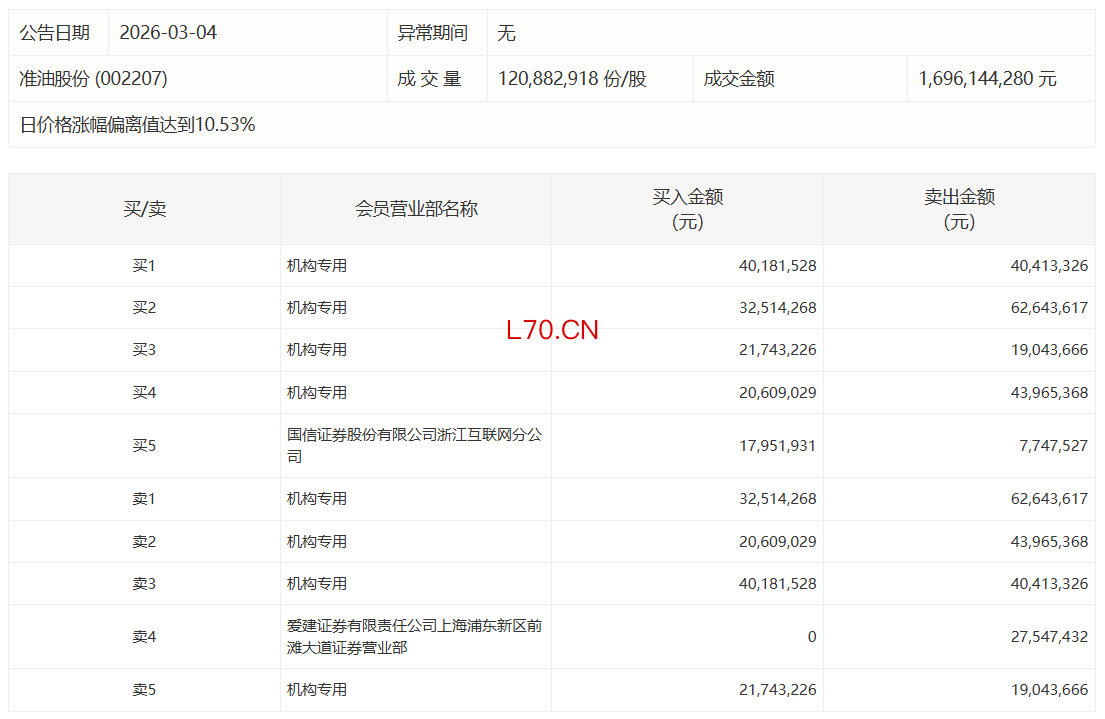The image size is (1105, 719).
Task: Click the 卖出金额 (元) column header
Action: 959,209
